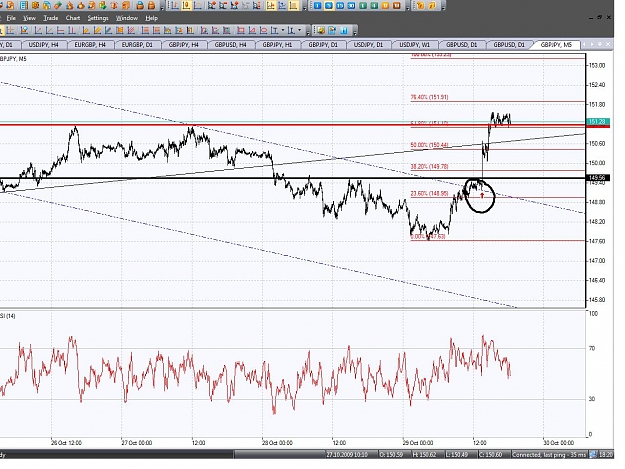Toggle the M1 timeframe button
625x469 pixels.
click(317, 6)
